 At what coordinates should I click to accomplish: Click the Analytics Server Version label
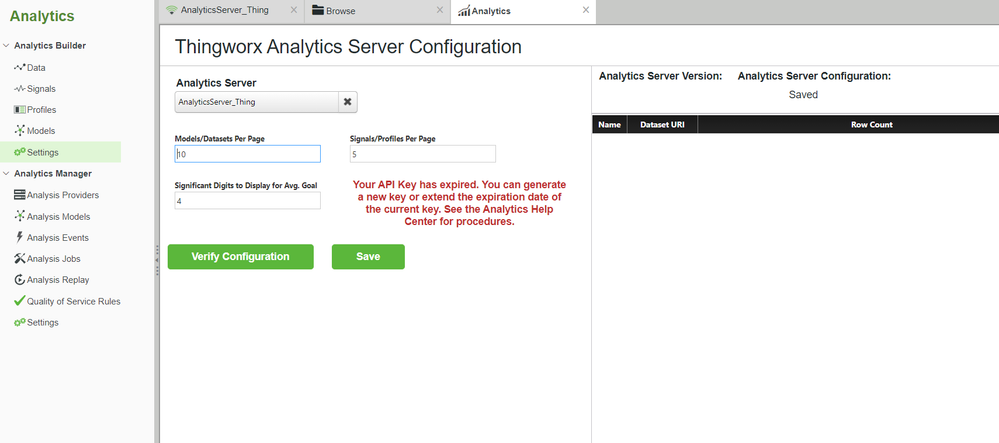coord(661,76)
